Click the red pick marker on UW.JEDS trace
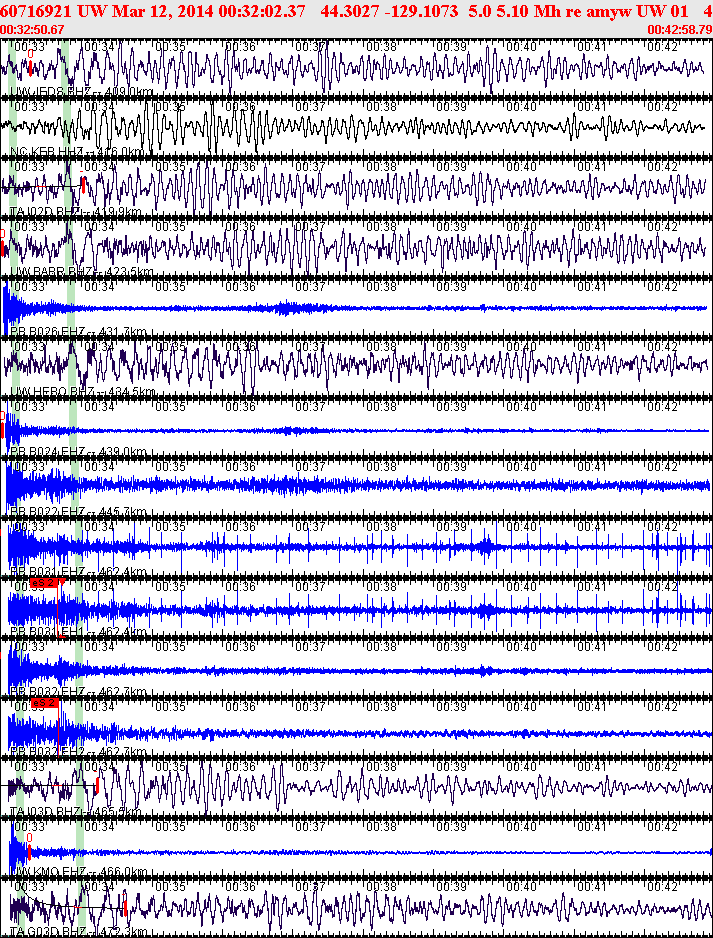The width and height of the screenshot is (713, 938). click(x=30, y=68)
